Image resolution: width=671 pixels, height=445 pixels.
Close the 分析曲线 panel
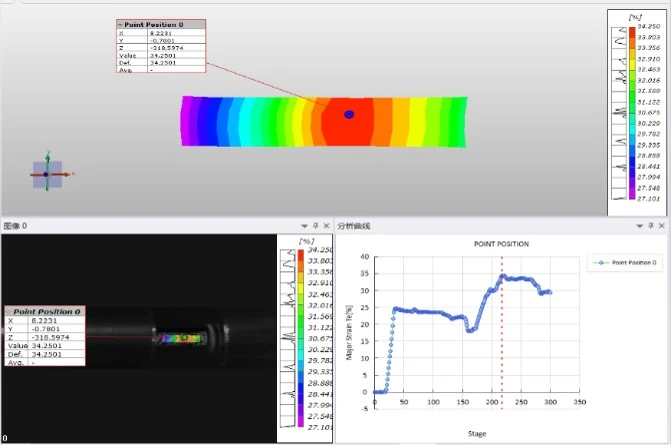point(662,225)
